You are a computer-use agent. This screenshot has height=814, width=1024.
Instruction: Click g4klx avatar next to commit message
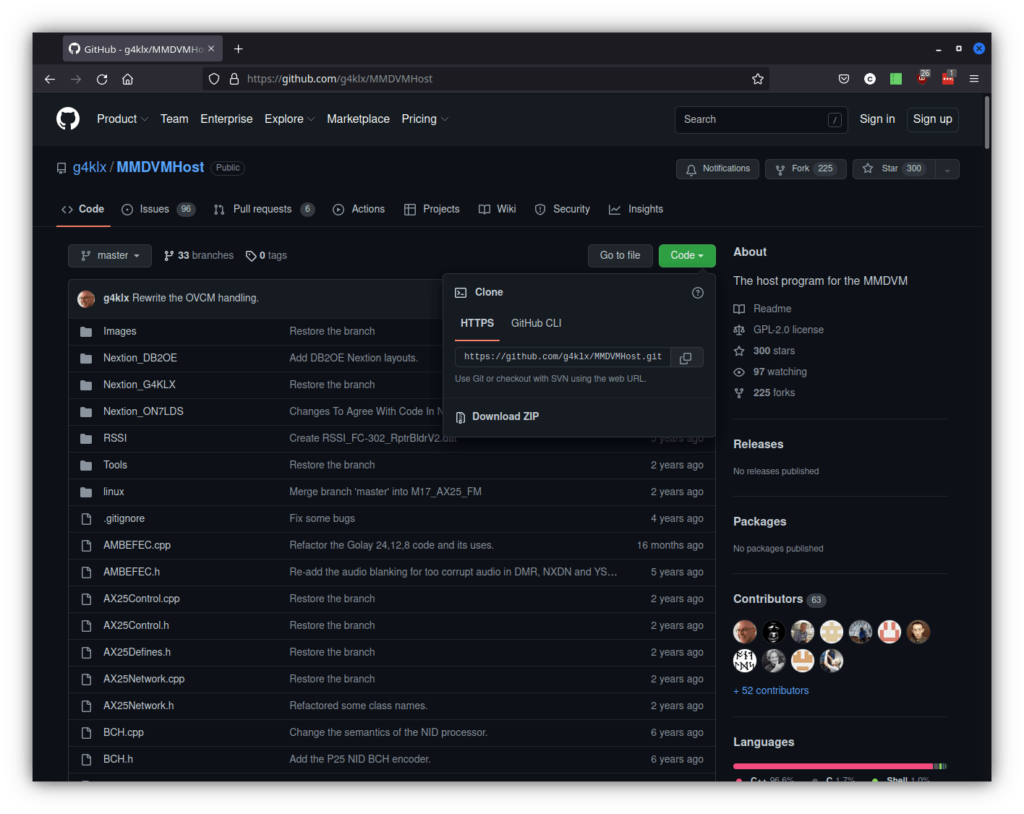86,299
